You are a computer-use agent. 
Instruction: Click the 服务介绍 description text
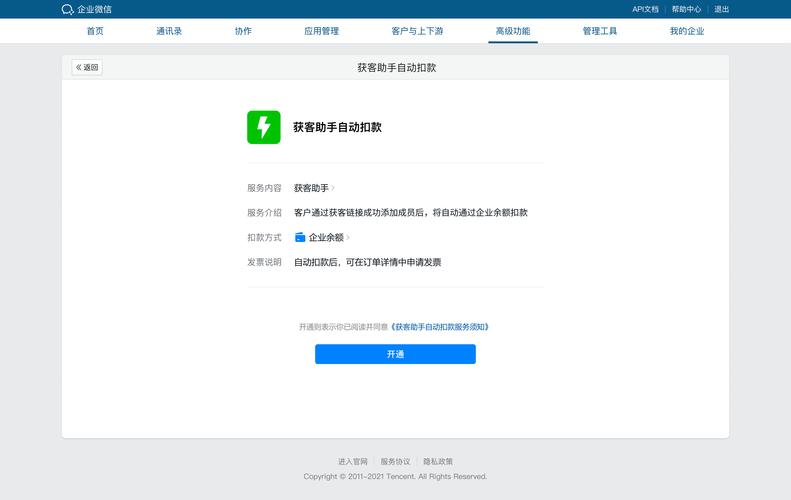(411, 212)
